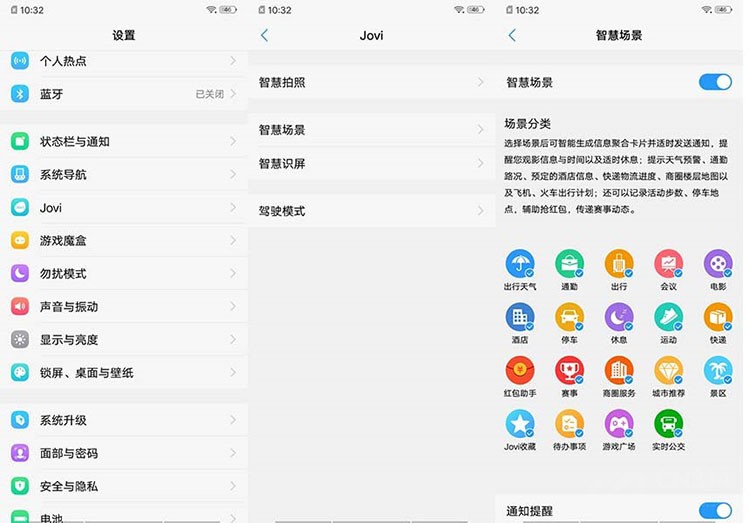Select the 电影 film reel scene icon
Viewport: 750px width, 523px height.
pyautogui.click(x=717, y=264)
